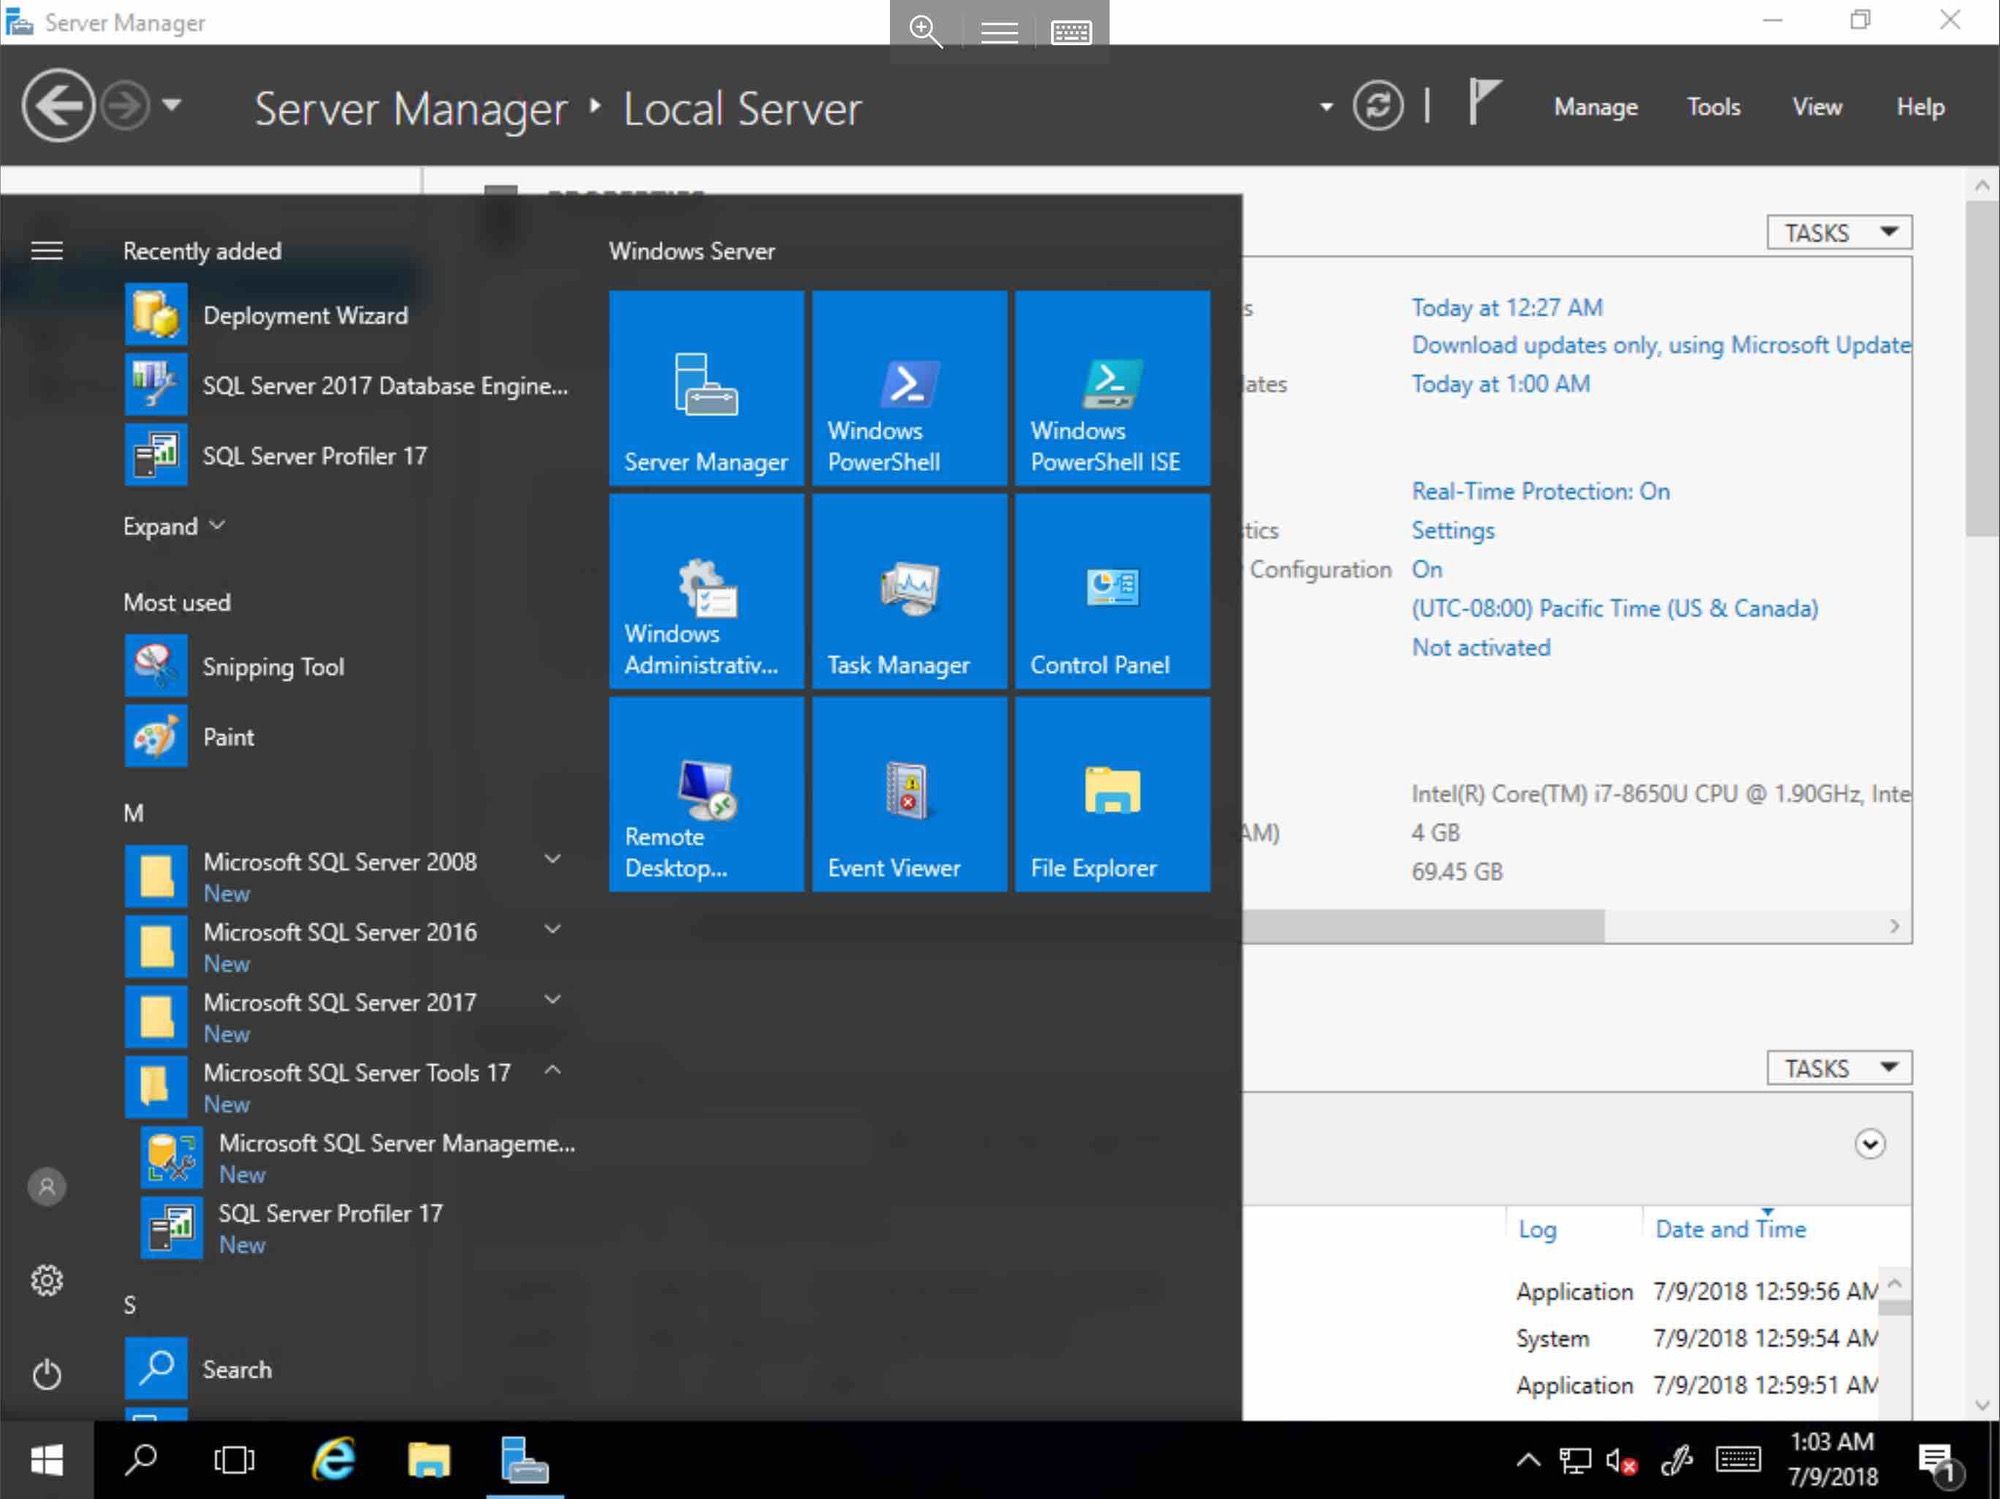Launch the Snipping Tool
This screenshot has height=1499, width=2000.
[350, 666]
